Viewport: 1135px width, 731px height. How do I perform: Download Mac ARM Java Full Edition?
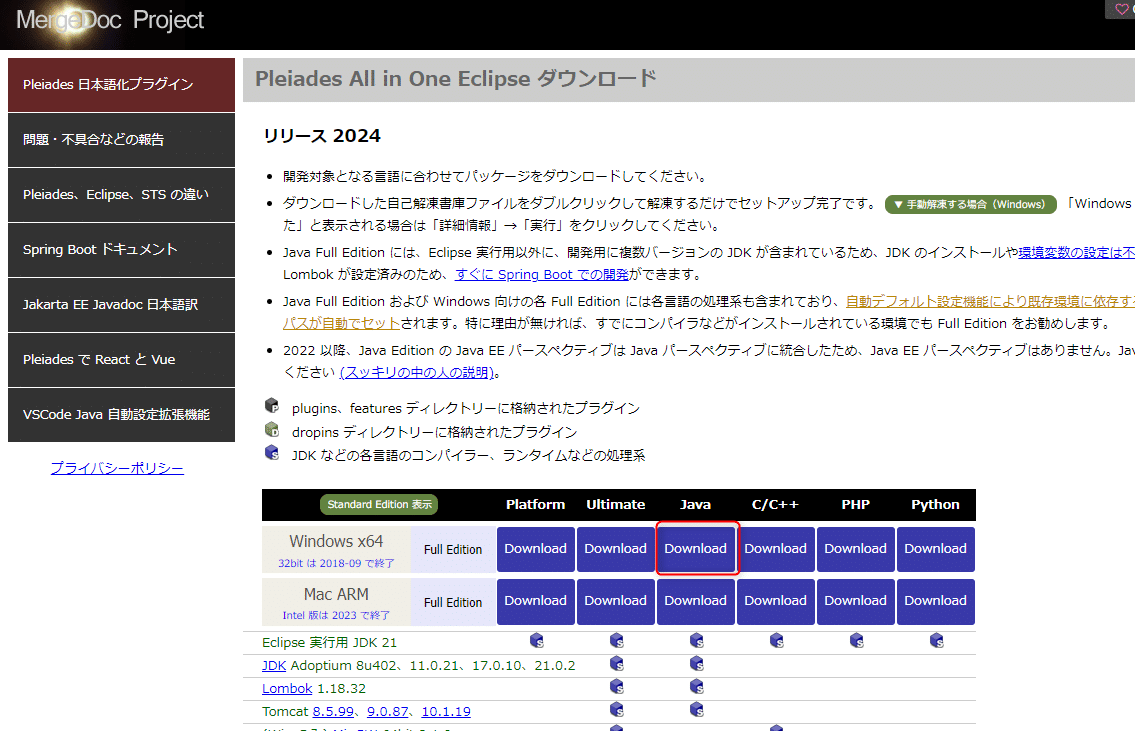[x=696, y=601]
